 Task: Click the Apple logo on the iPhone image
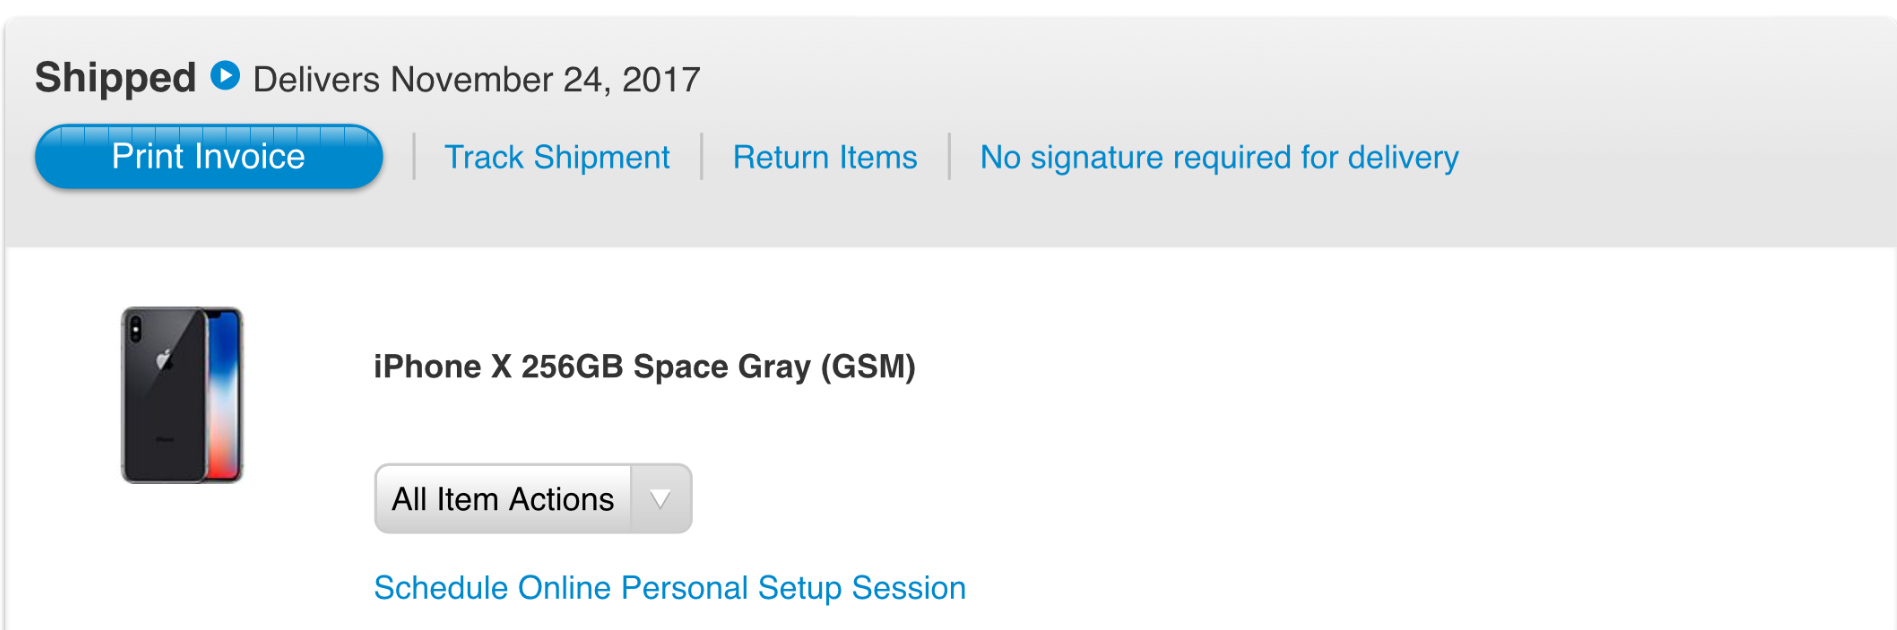(x=165, y=360)
